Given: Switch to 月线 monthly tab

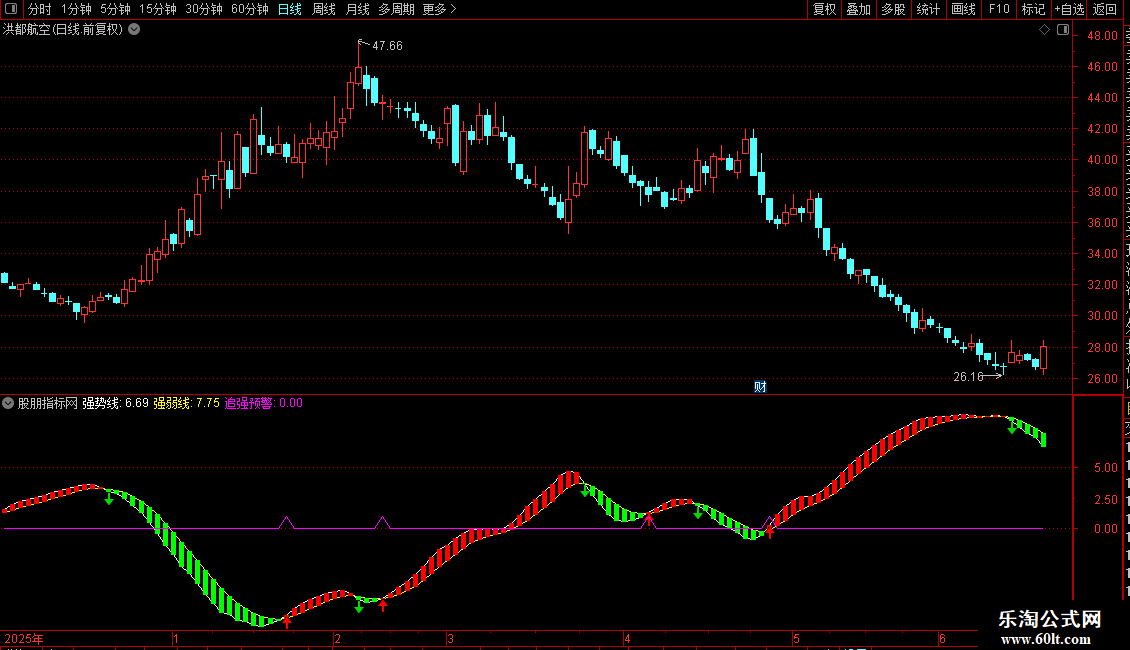Looking at the screenshot, I should pos(357,9).
